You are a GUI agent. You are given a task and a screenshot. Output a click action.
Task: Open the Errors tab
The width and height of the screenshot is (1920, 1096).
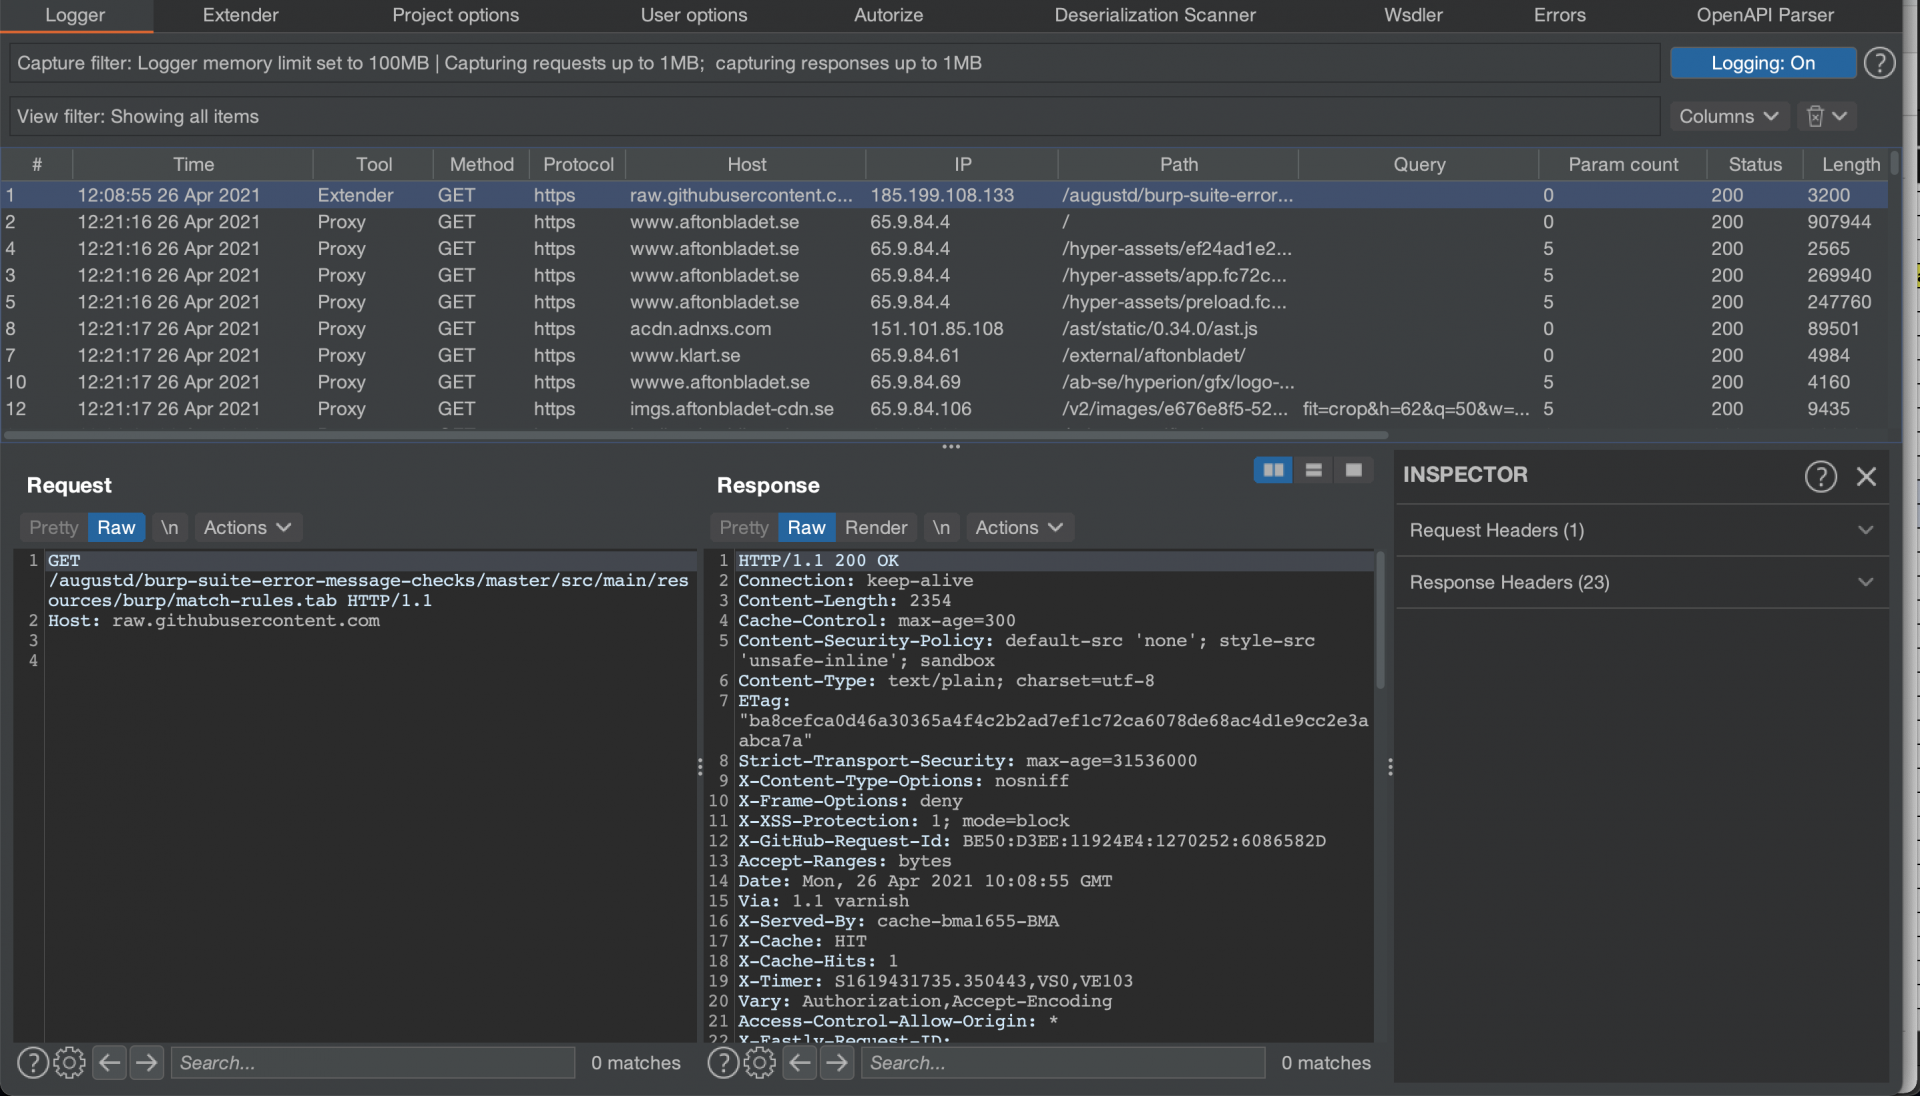point(1559,15)
